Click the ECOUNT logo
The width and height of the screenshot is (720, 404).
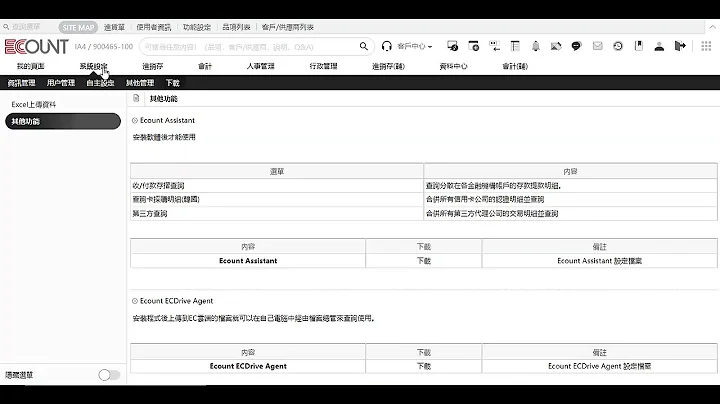click(37, 46)
